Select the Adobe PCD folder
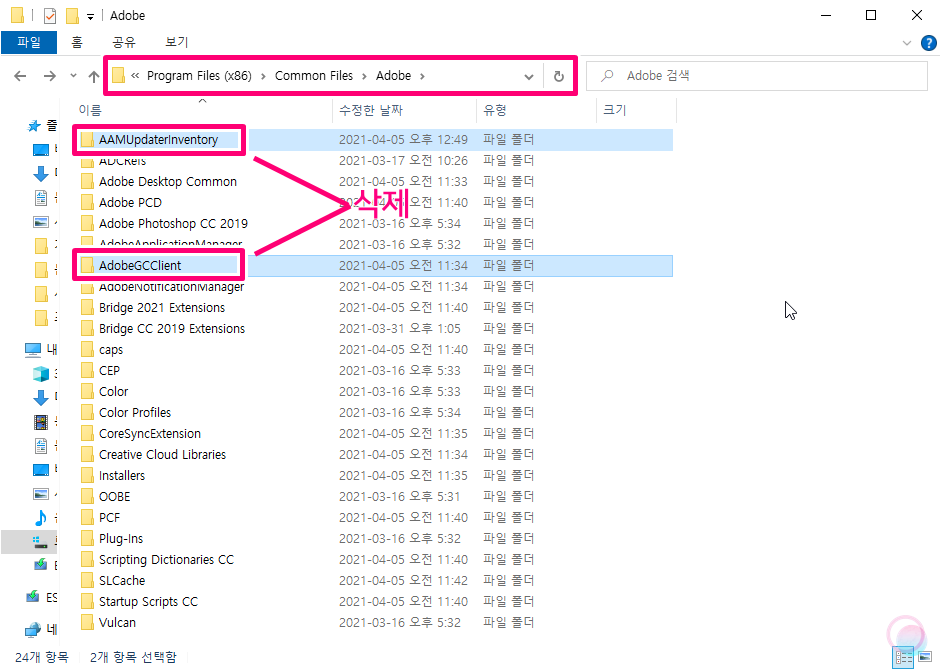This screenshot has height=670, width=941. coord(130,202)
